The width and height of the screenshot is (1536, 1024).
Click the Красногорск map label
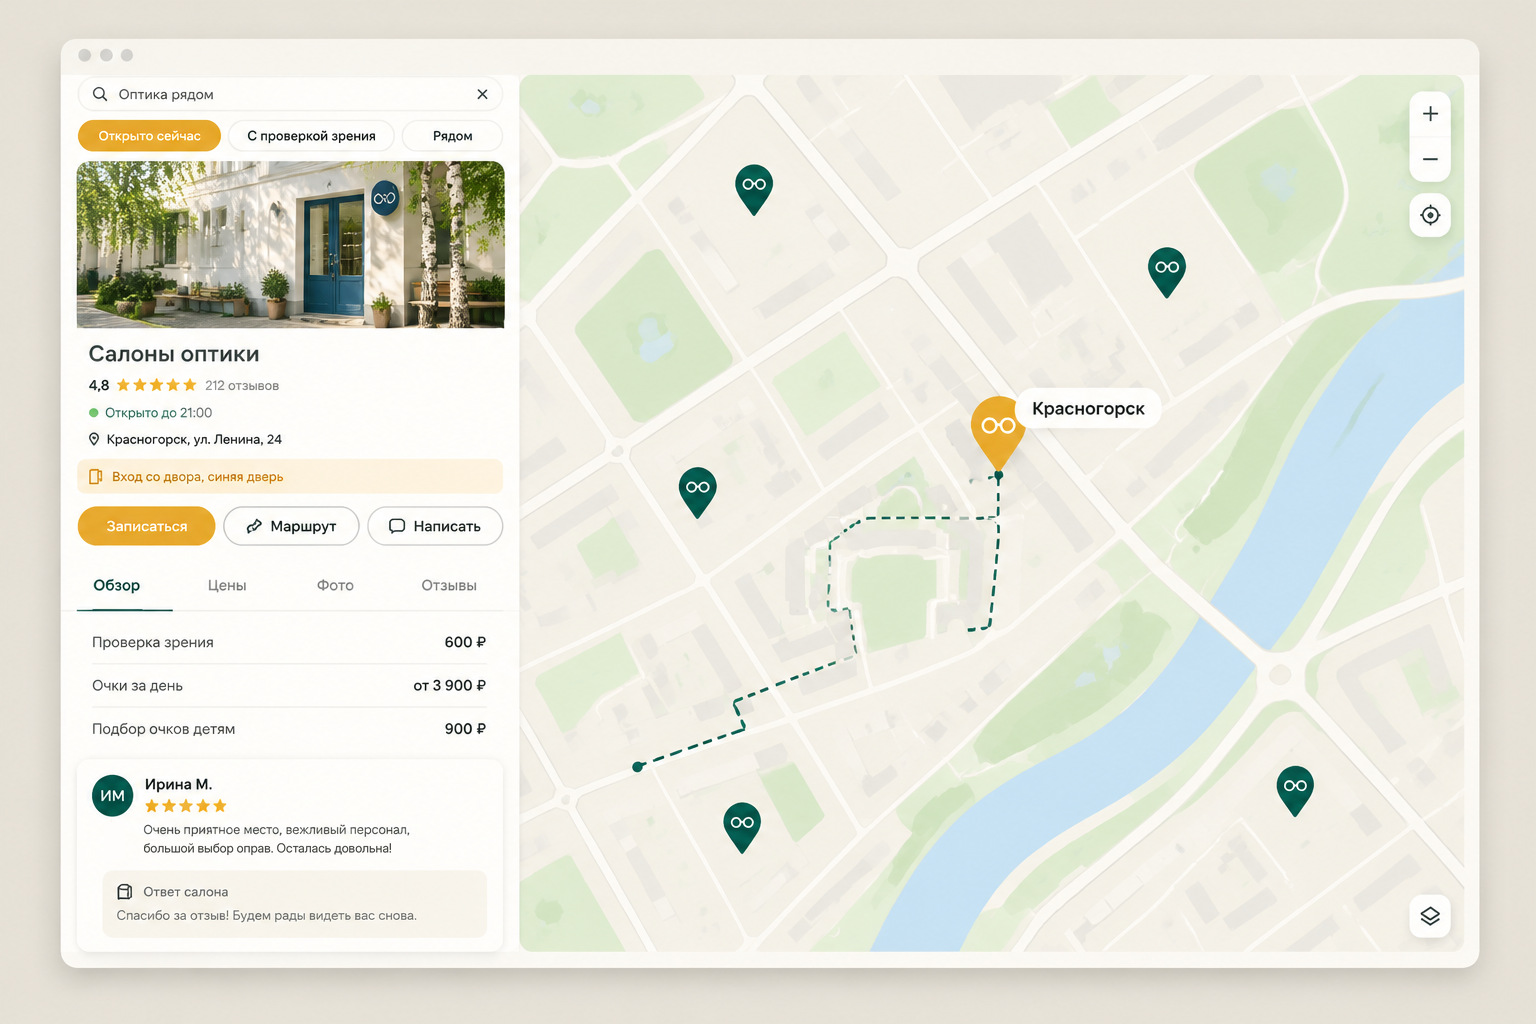coord(1088,409)
